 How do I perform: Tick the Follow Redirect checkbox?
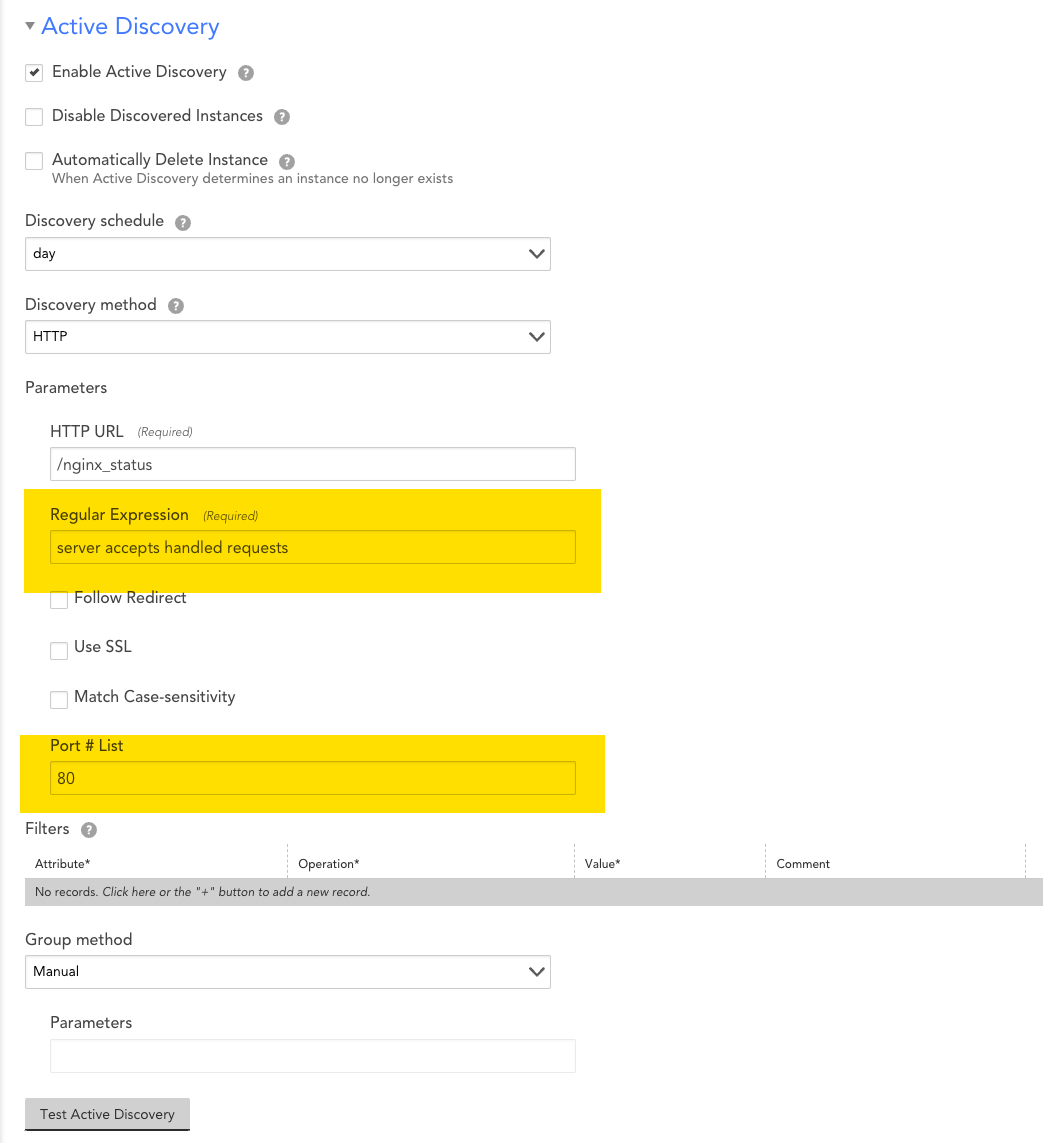click(59, 599)
